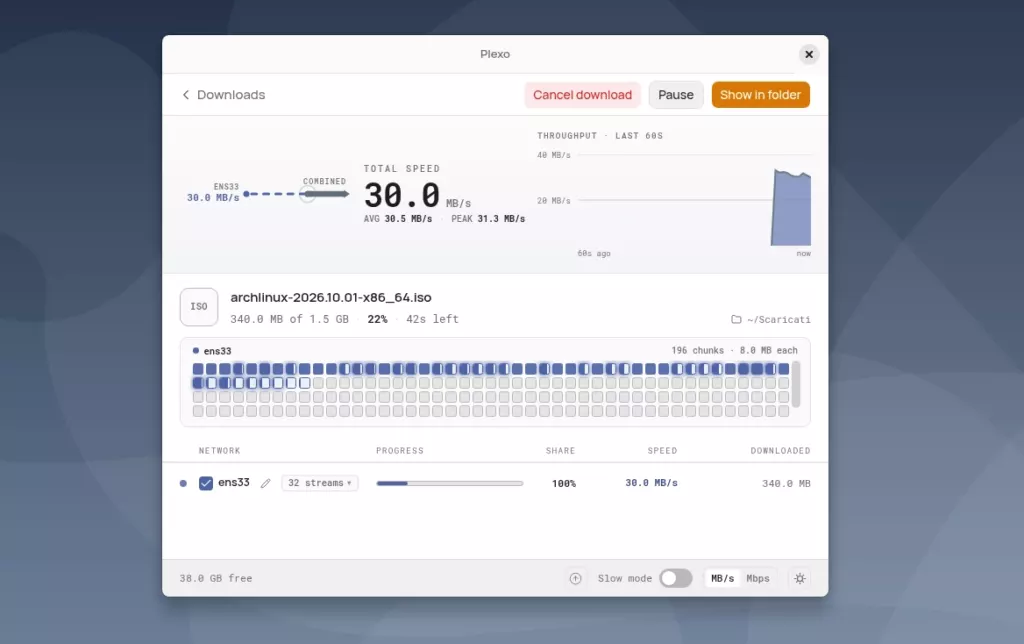
Task: Click the folder icon beside ~/Scaricati
Action: click(x=736, y=319)
